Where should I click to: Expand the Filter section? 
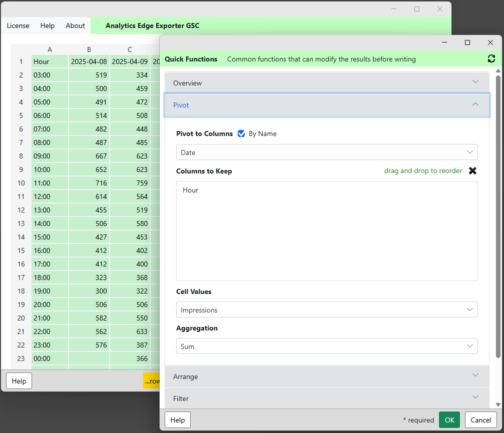click(327, 398)
